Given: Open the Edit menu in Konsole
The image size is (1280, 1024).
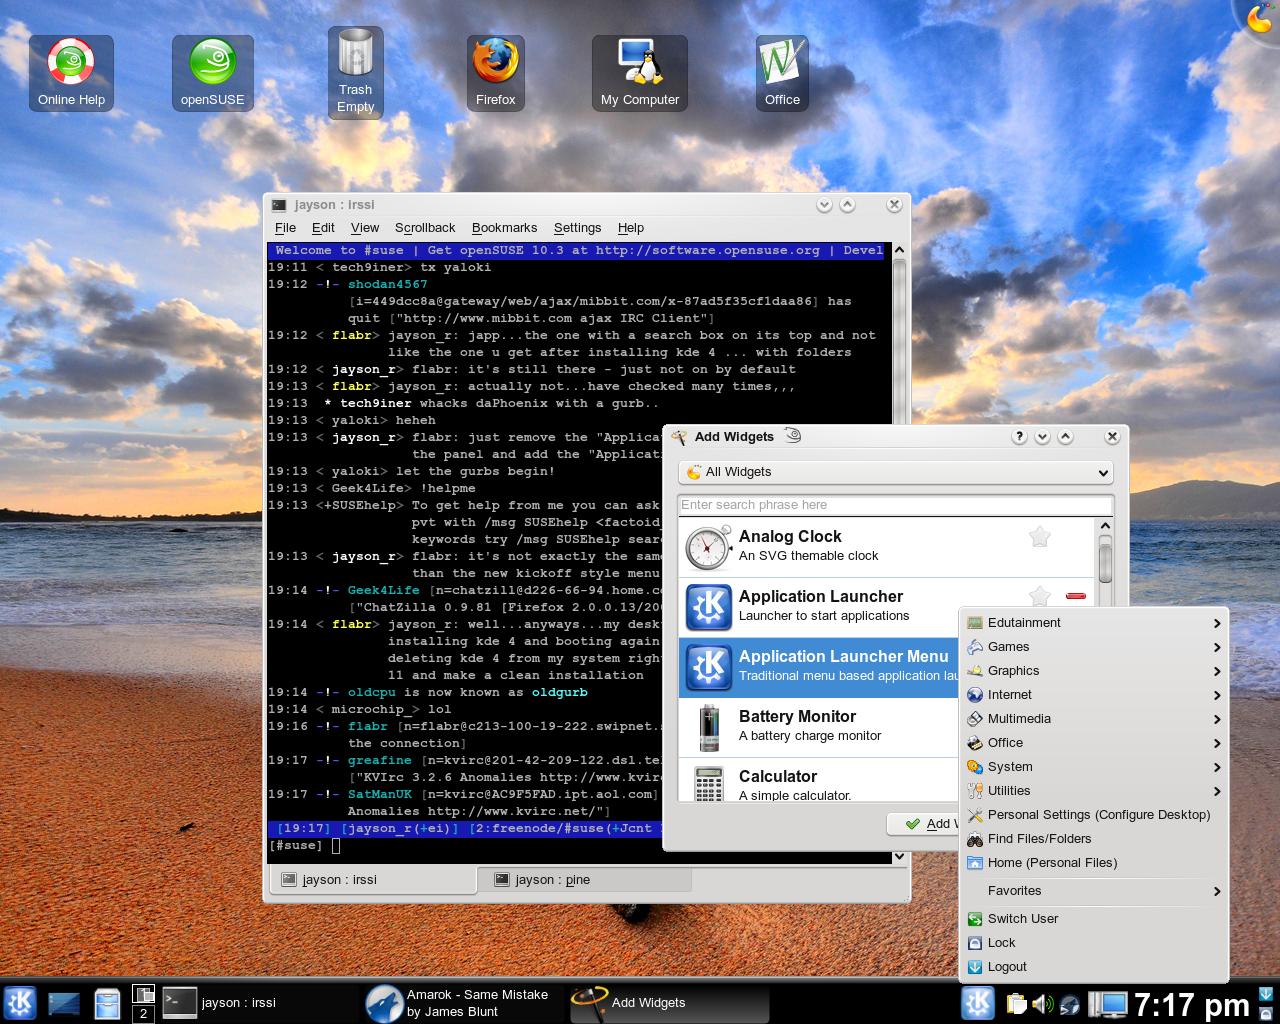Looking at the screenshot, I should (323, 228).
